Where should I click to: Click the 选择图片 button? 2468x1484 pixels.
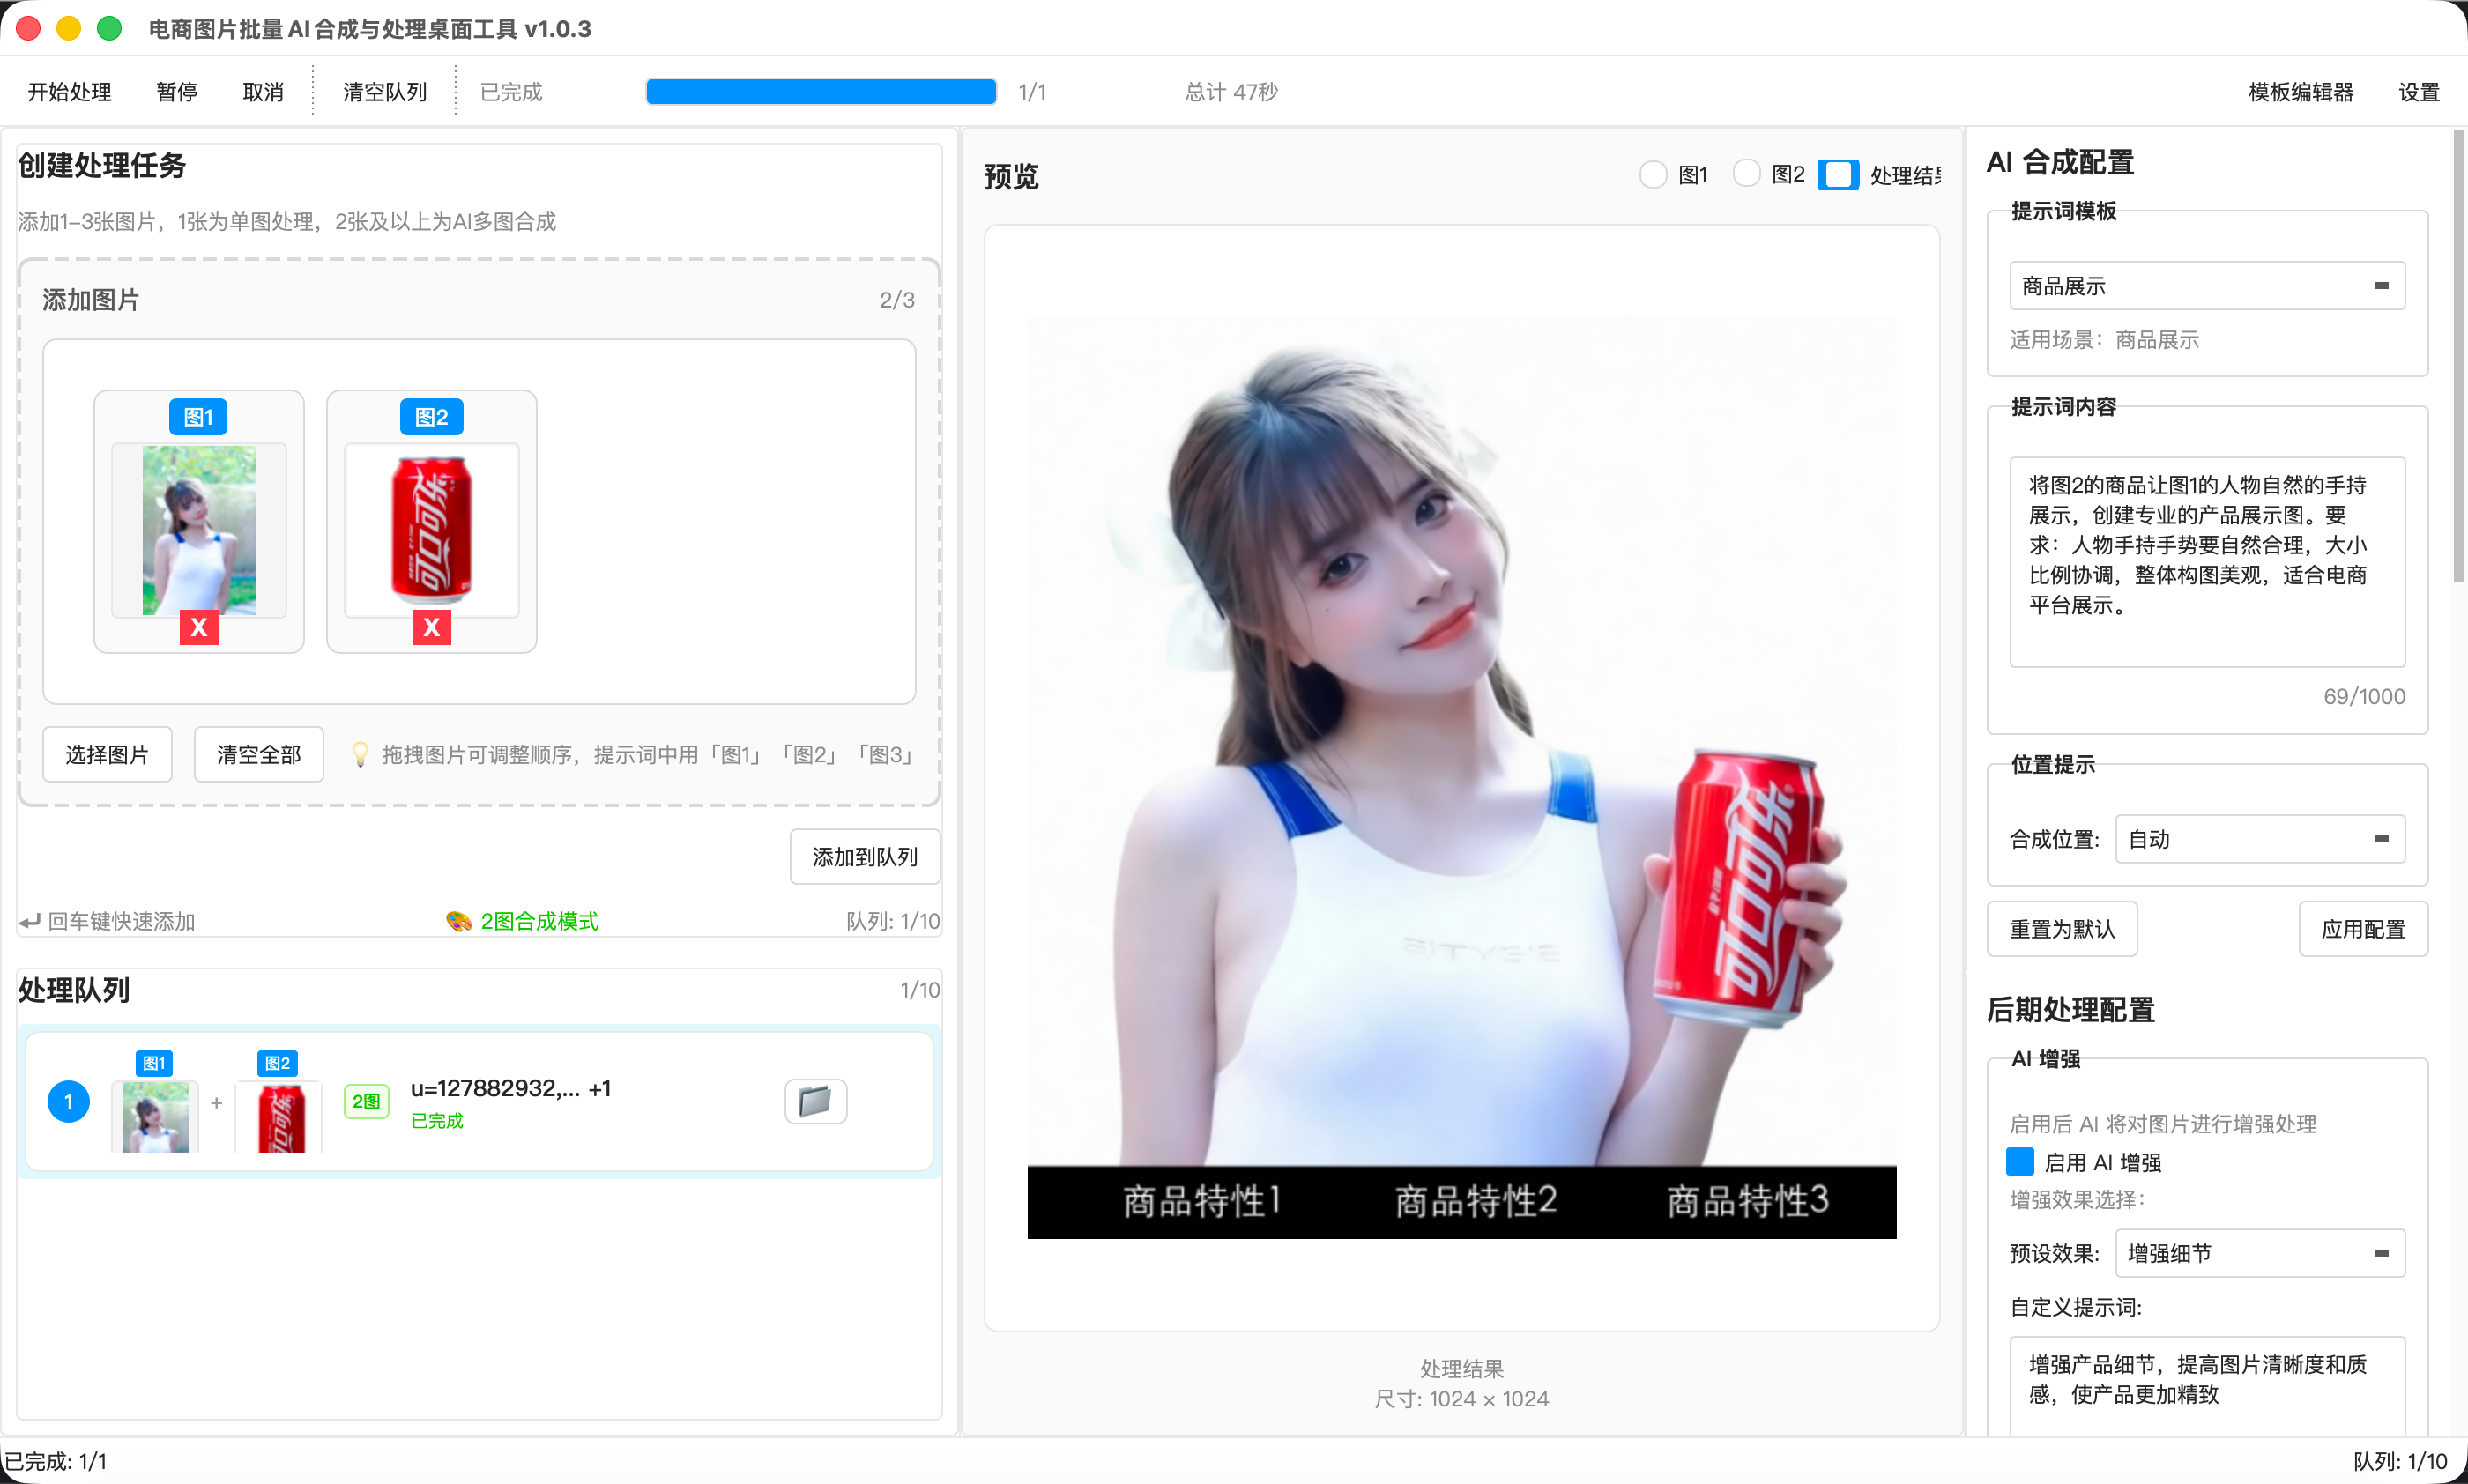pos(107,754)
